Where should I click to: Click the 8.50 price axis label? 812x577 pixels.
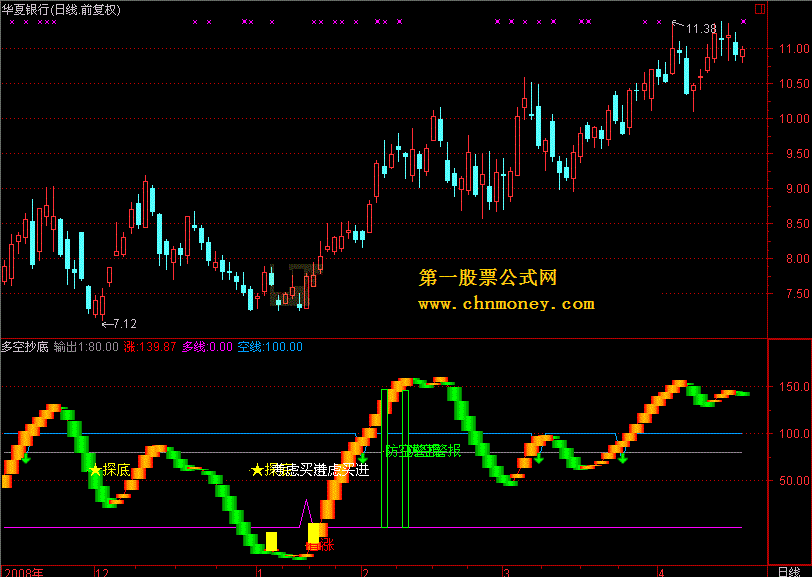point(798,224)
